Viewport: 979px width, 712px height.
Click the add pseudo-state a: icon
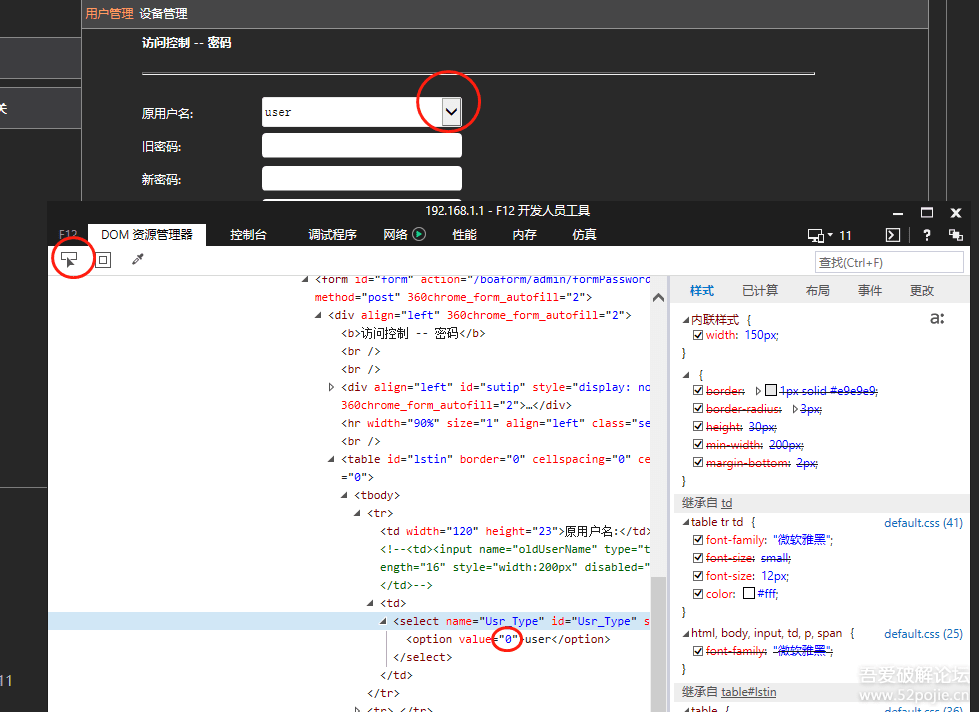pyautogui.click(x=937, y=319)
